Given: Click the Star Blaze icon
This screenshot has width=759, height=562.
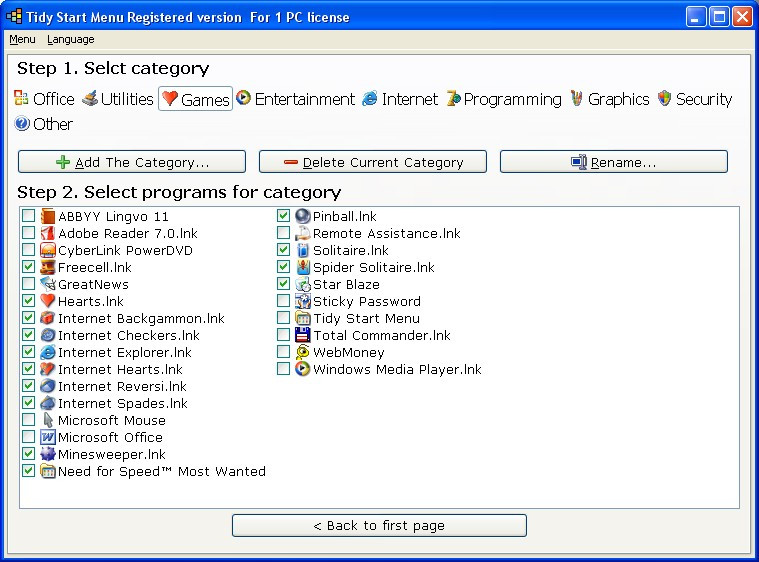Looking at the screenshot, I should click(303, 284).
